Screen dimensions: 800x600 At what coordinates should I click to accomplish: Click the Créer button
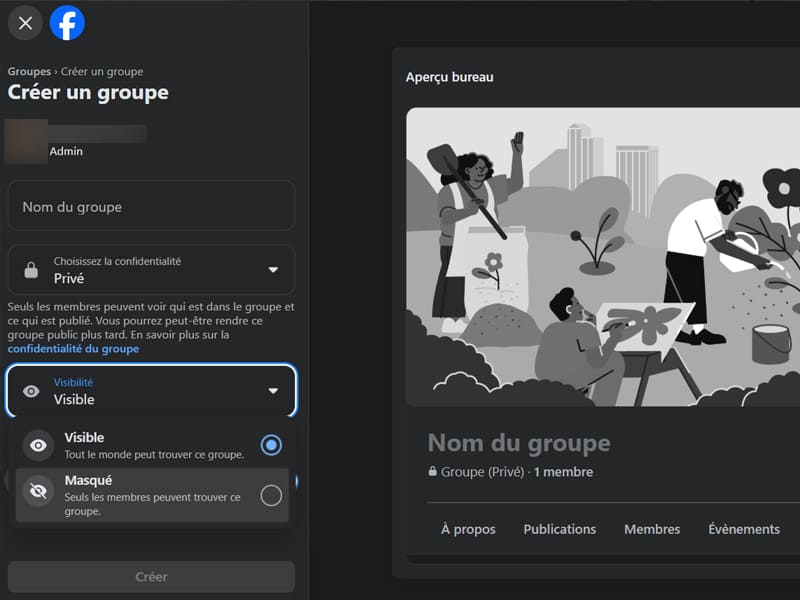click(151, 577)
